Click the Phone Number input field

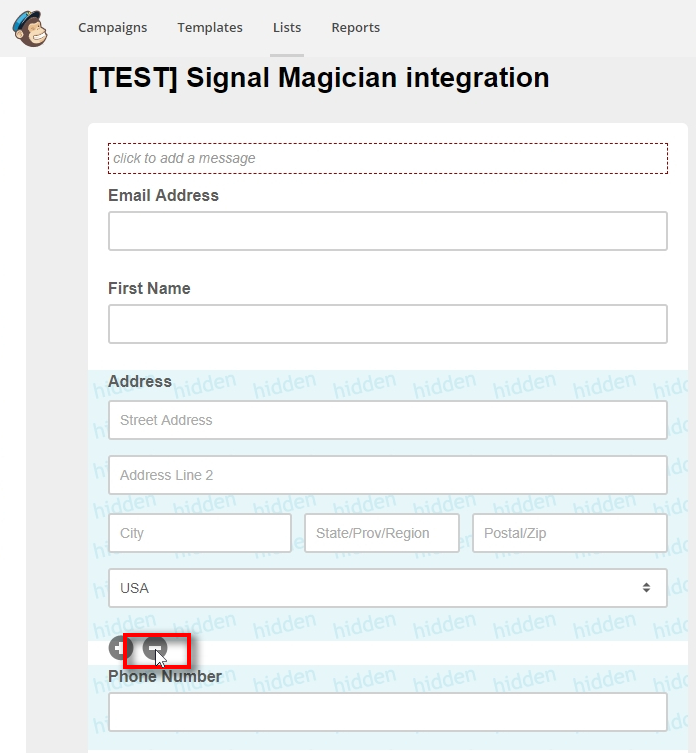(x=387, y=712)
